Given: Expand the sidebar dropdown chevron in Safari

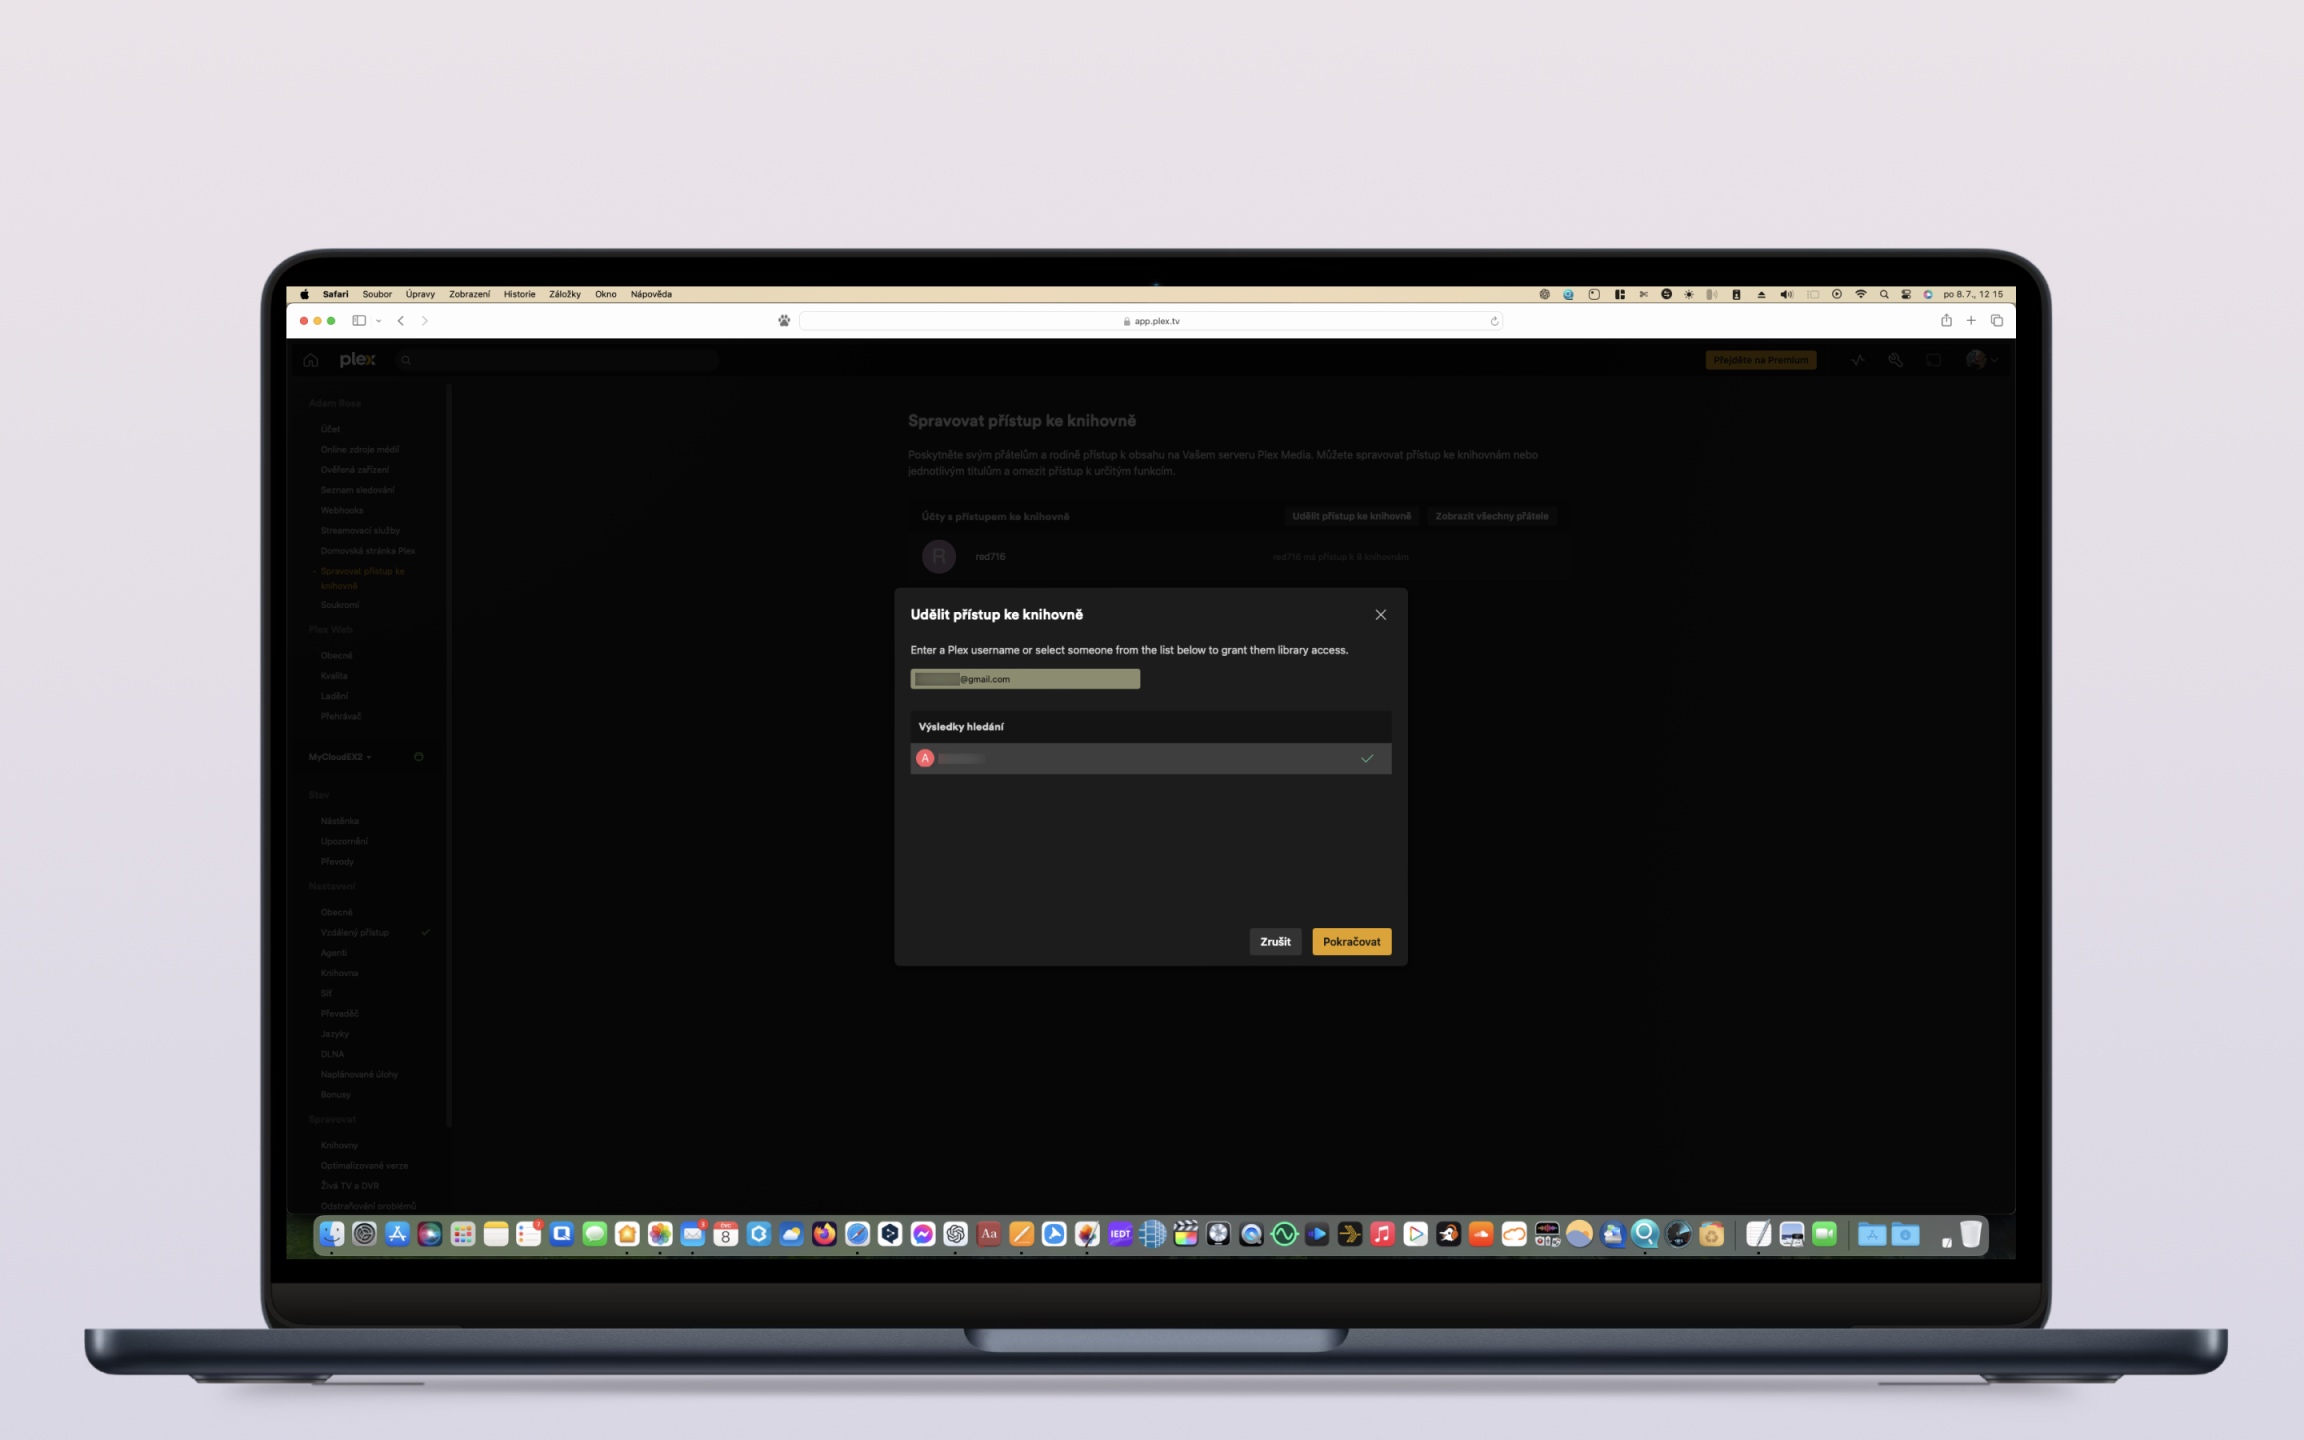Looking at the screenshot, I should coord(379,321).
